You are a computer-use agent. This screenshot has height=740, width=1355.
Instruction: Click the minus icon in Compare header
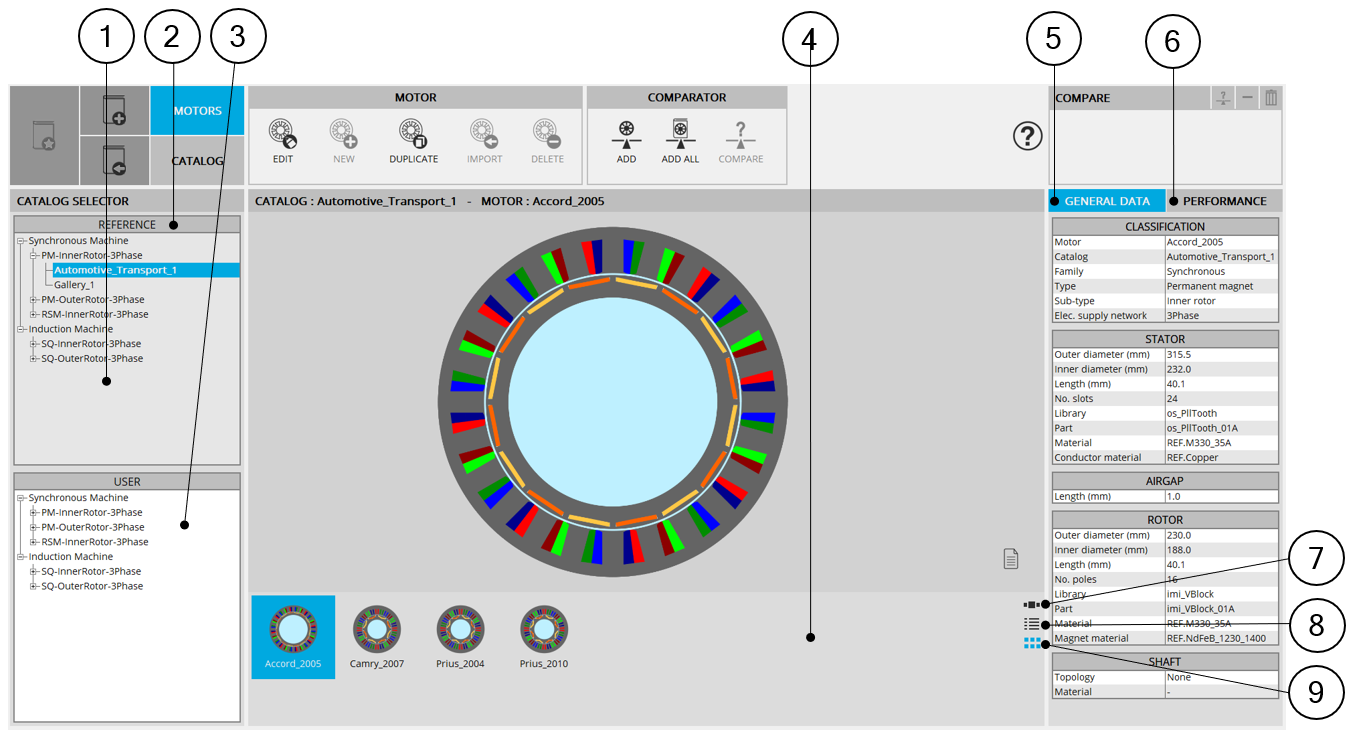(1247, 98)
